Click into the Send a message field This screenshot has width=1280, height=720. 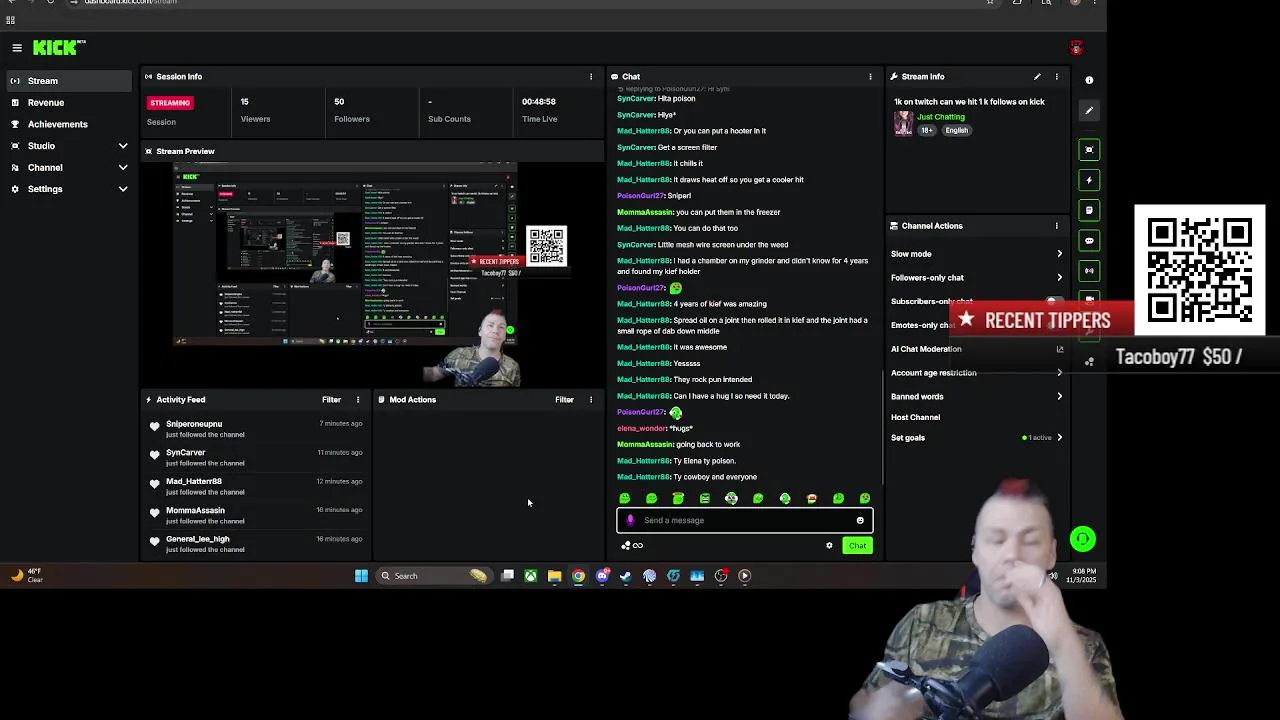[745, 520]
